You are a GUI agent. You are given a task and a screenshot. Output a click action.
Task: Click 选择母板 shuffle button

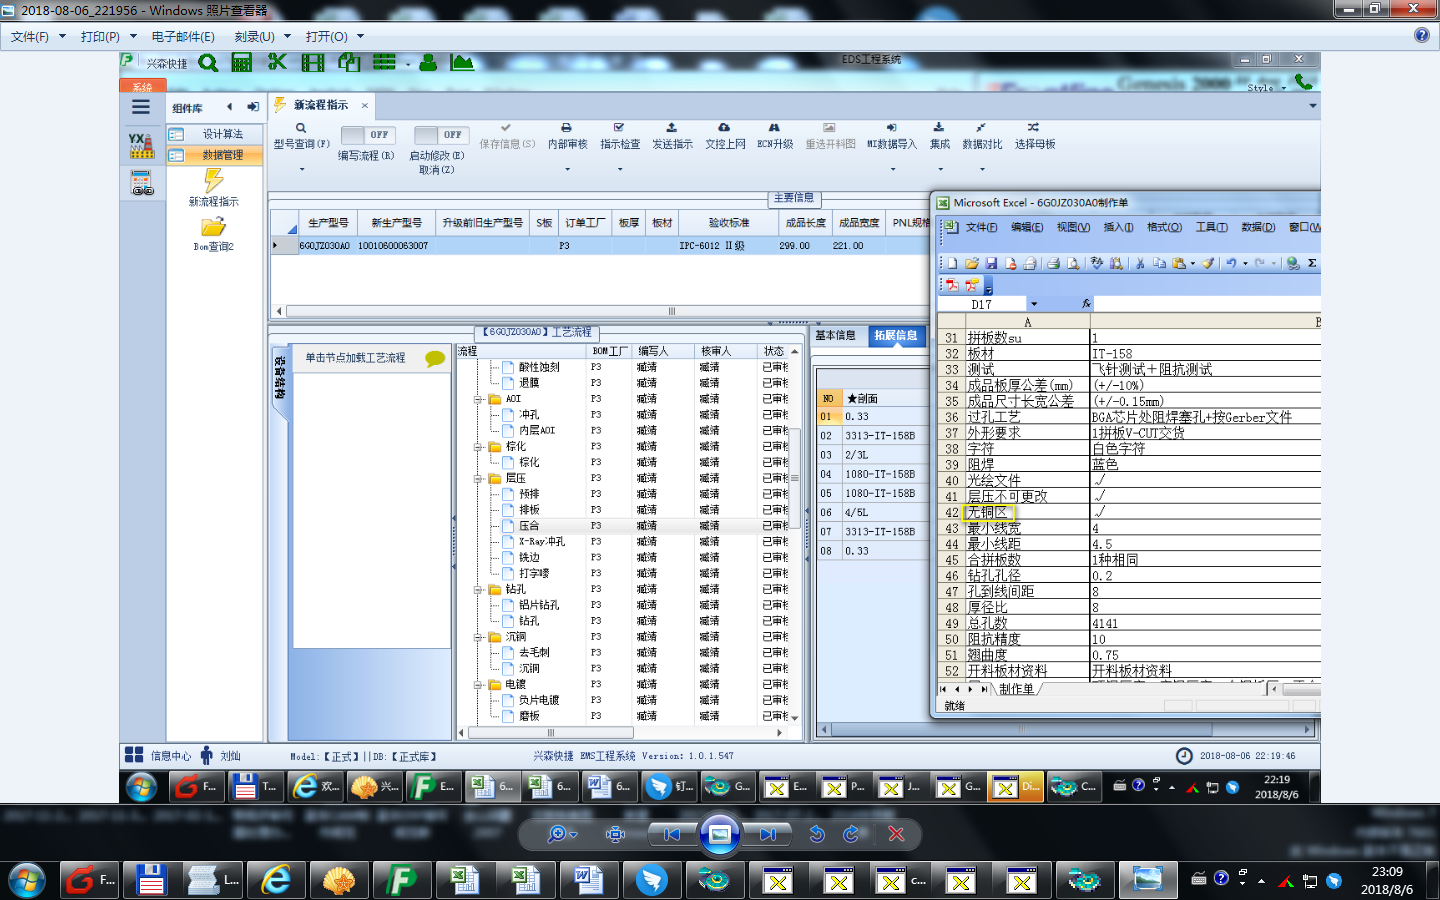coord(1034,136)
